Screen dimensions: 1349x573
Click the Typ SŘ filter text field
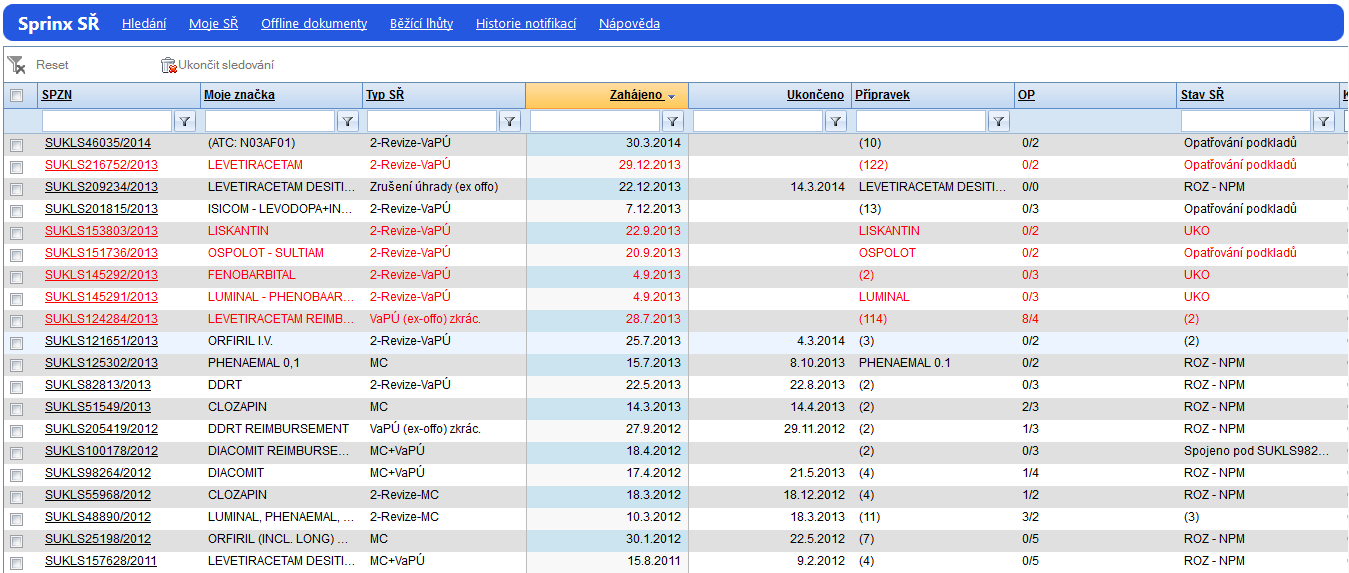(x=432, y=121)
